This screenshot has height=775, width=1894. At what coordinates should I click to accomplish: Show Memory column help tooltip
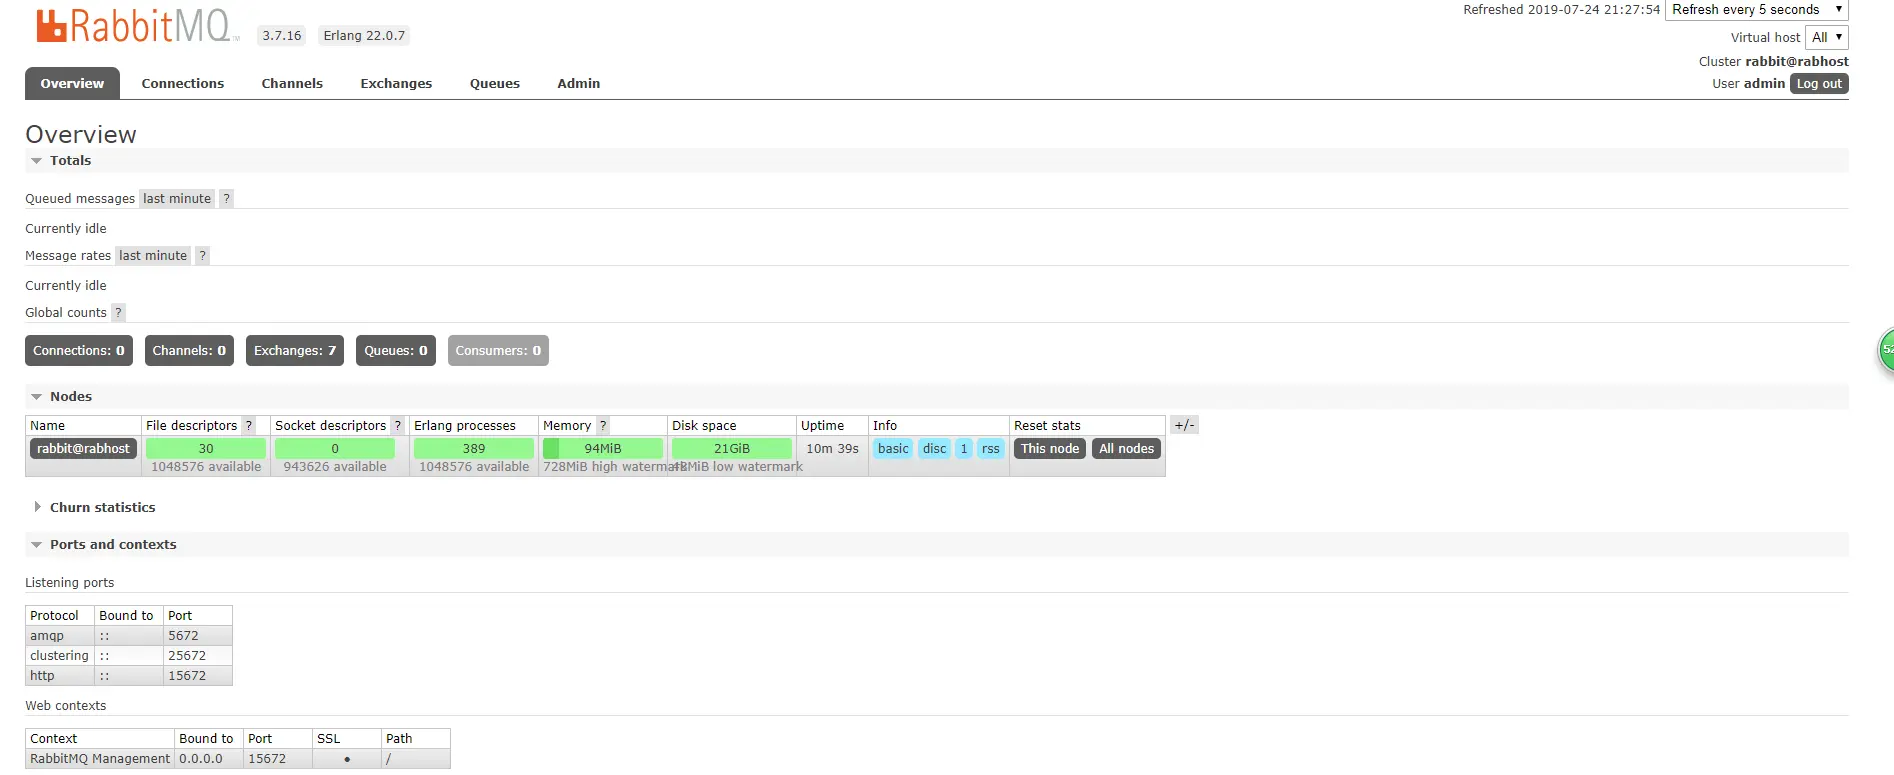point(603,425)
